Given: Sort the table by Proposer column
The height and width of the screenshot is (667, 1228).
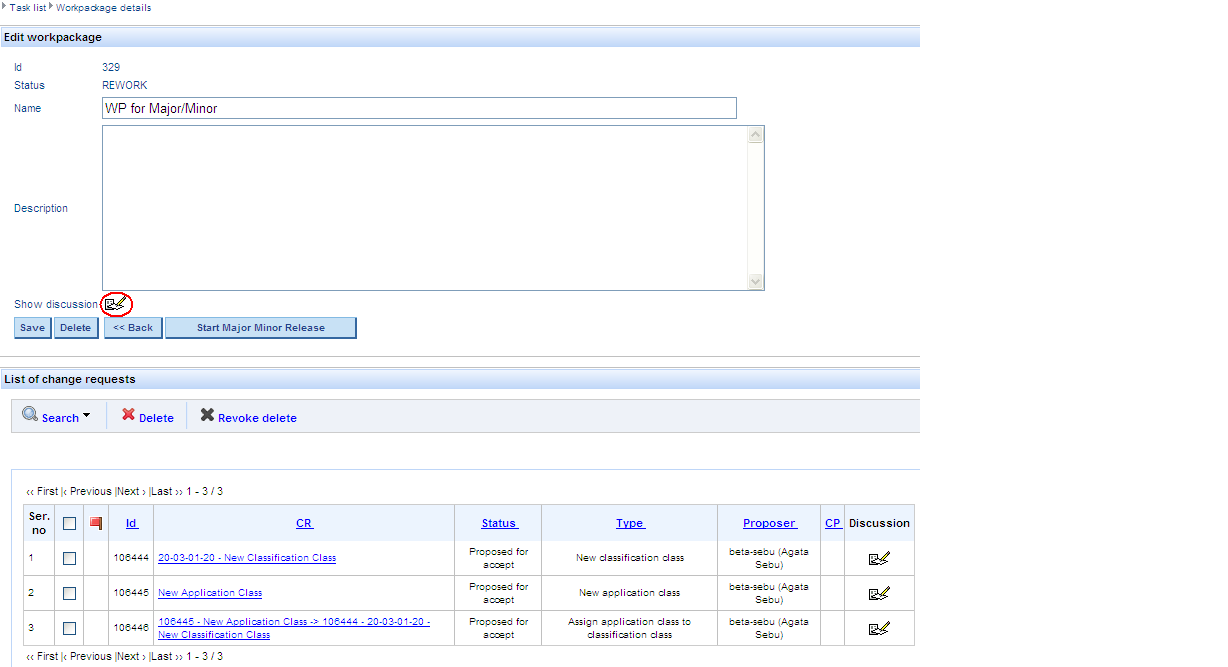Looking at the screenshot, I should [769, 523].
